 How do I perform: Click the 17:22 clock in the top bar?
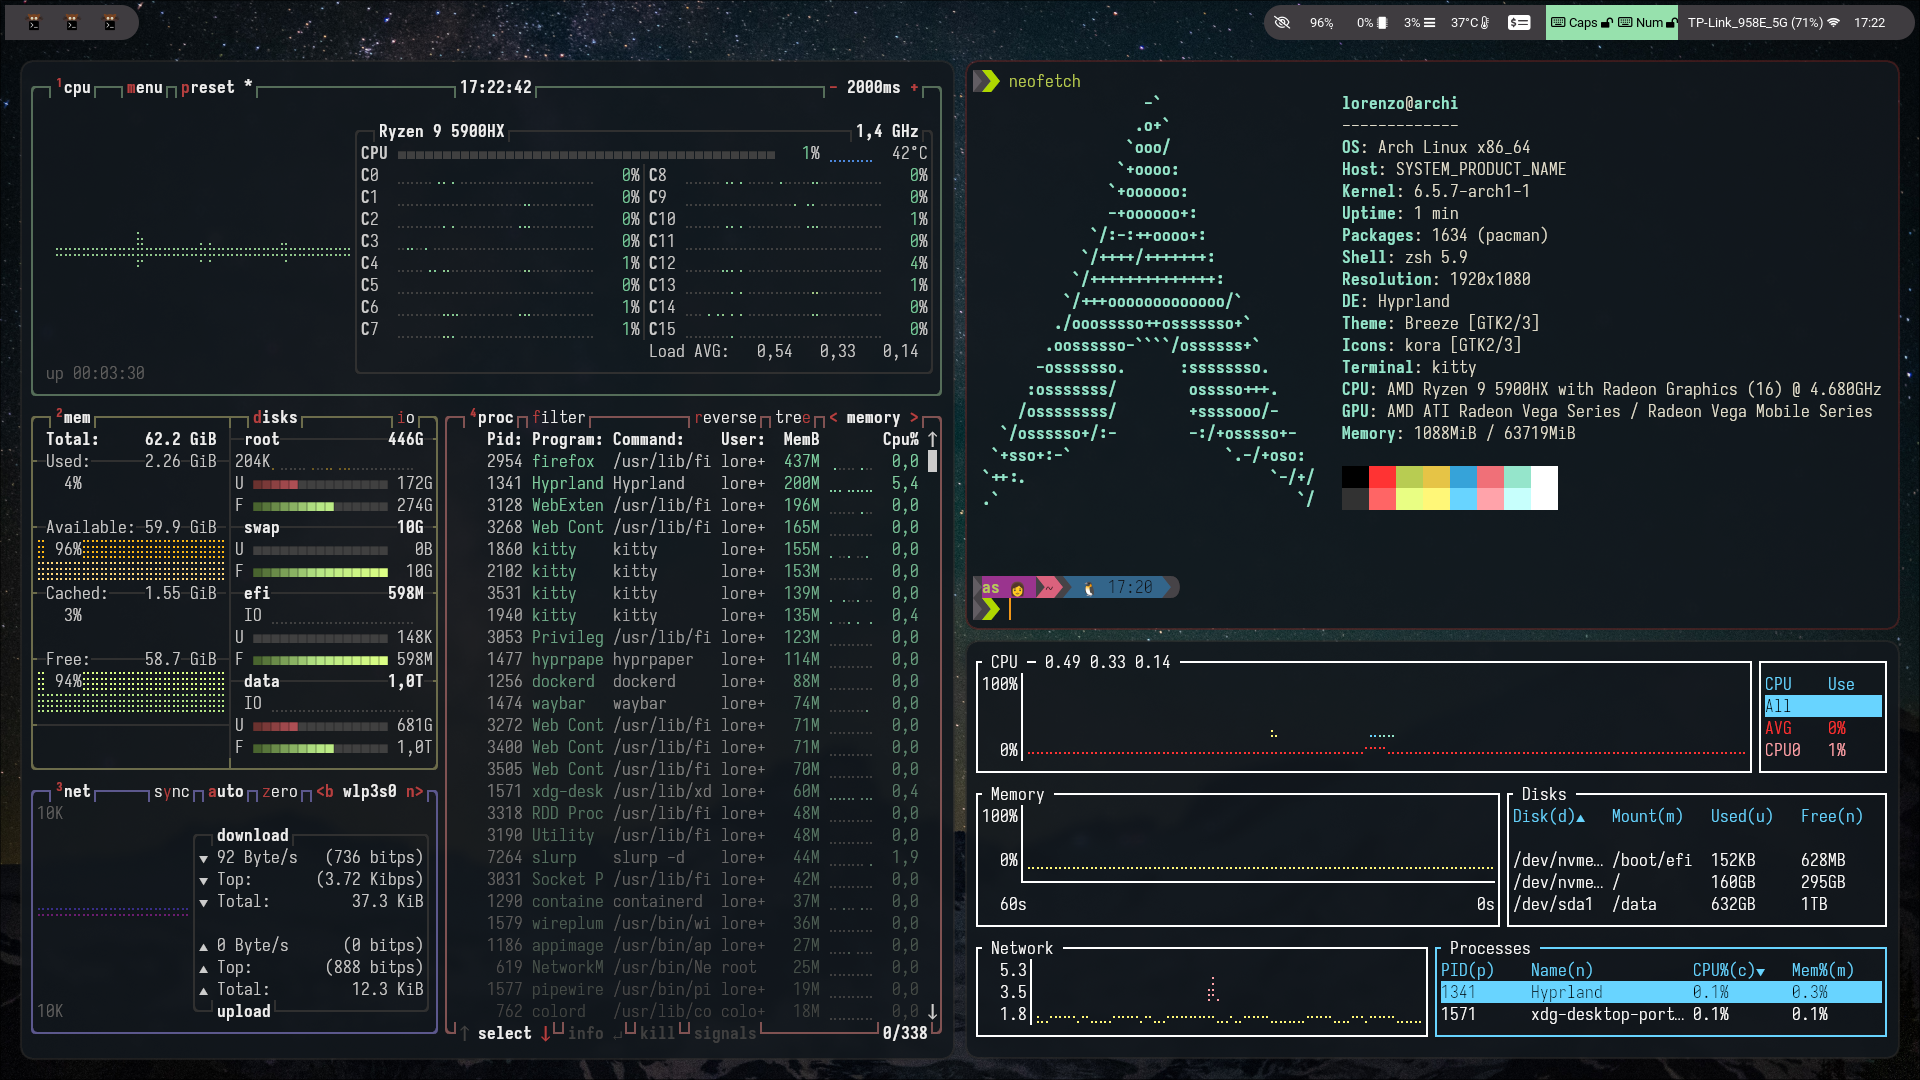(1869, 22)
